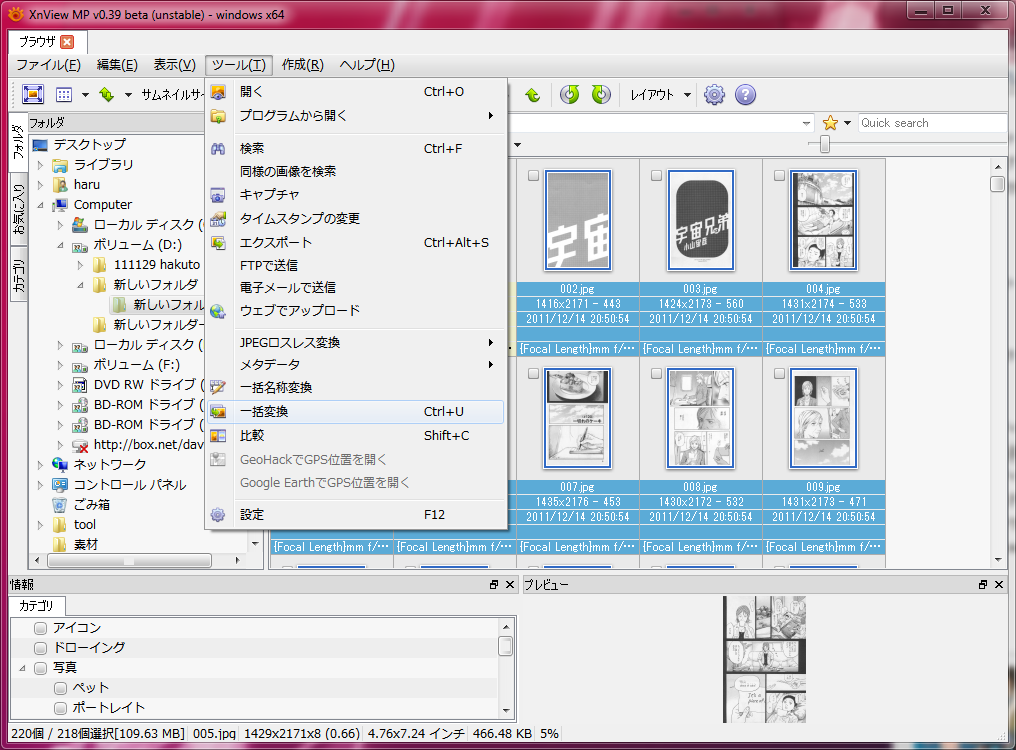Click the green sort arrows icon
The height and width of the screenshot is (750, 1016).
coord(107,95)
